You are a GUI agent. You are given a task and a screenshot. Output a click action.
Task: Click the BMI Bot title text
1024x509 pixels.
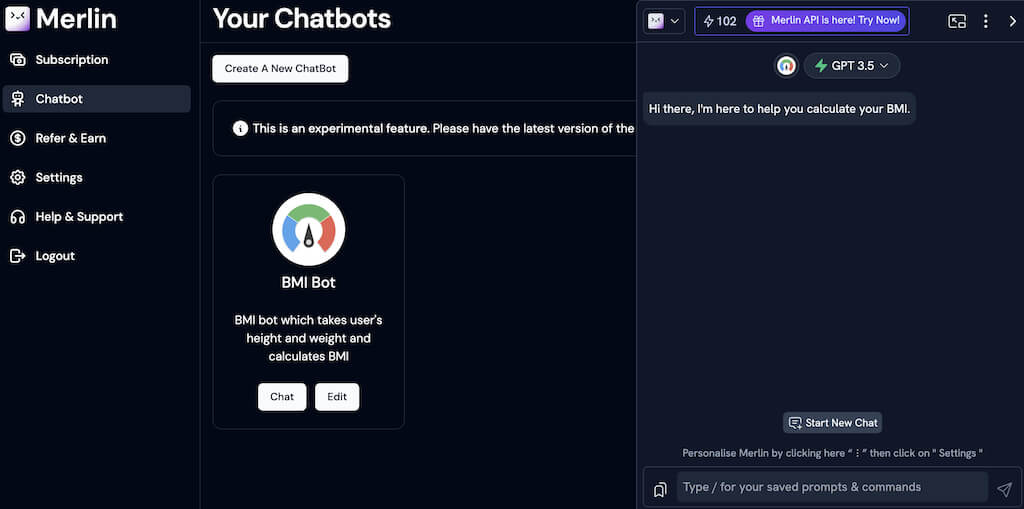308,283
